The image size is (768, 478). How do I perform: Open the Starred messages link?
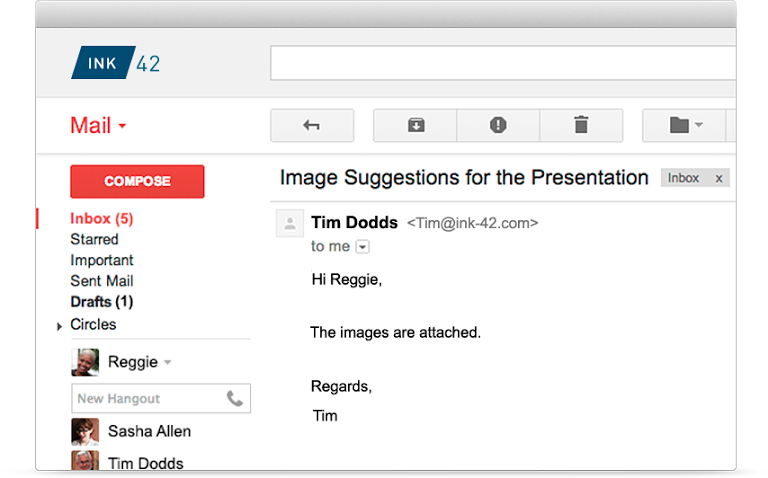pos(94,239)
